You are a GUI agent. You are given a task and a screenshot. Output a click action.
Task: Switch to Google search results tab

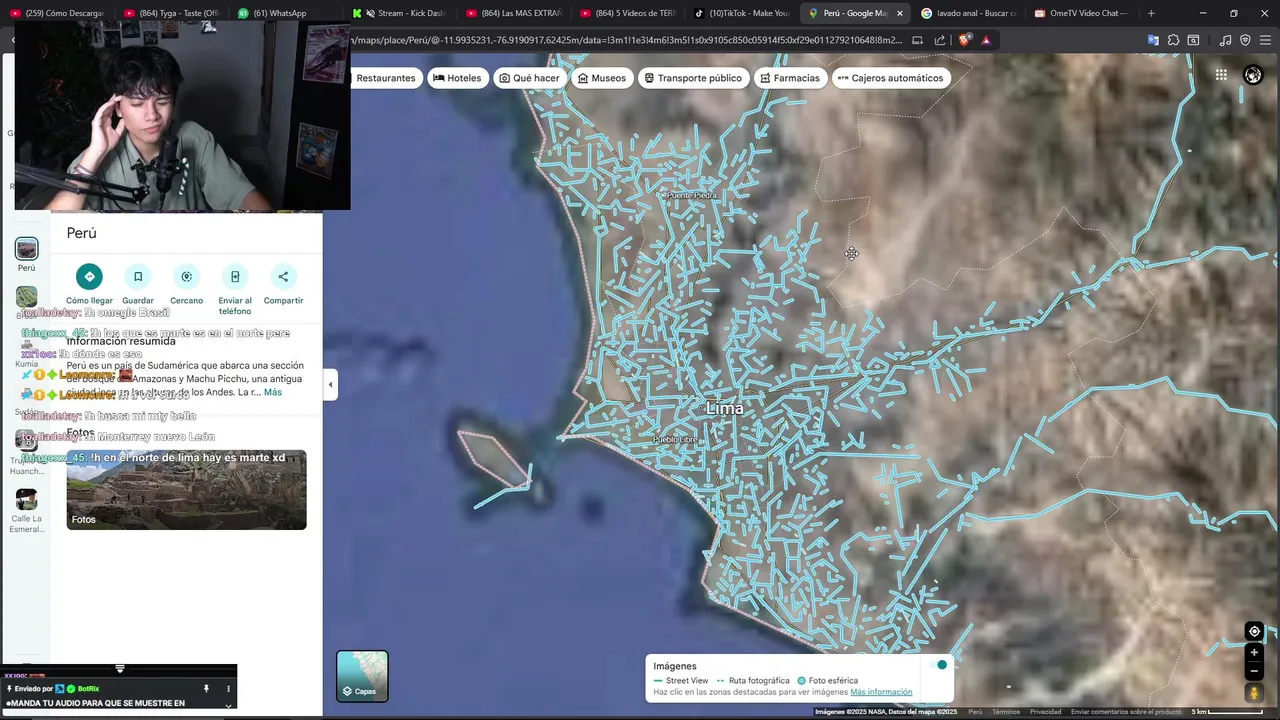pyautogui.click(x=970, y=13)
